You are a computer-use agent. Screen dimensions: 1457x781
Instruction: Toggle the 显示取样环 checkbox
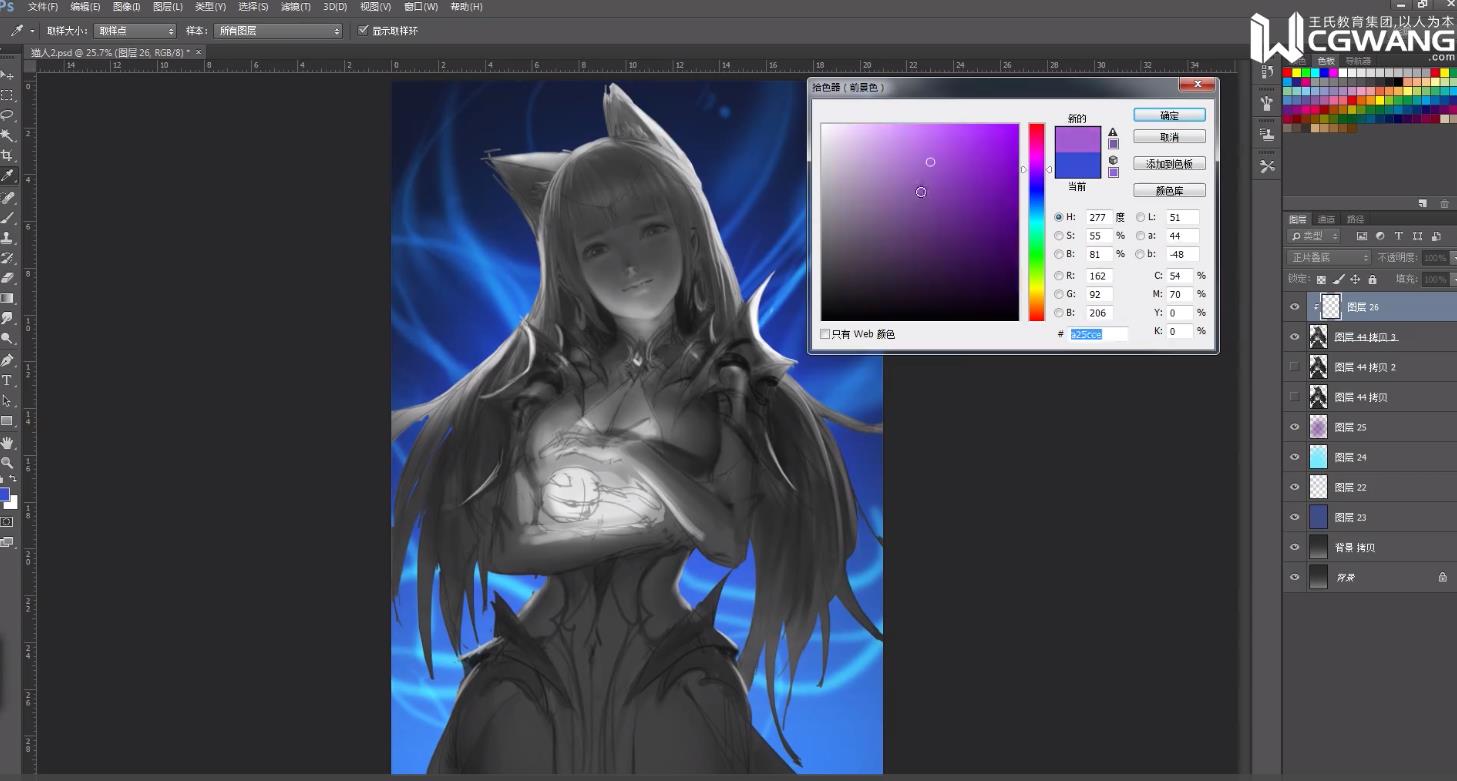click(363, 31)
